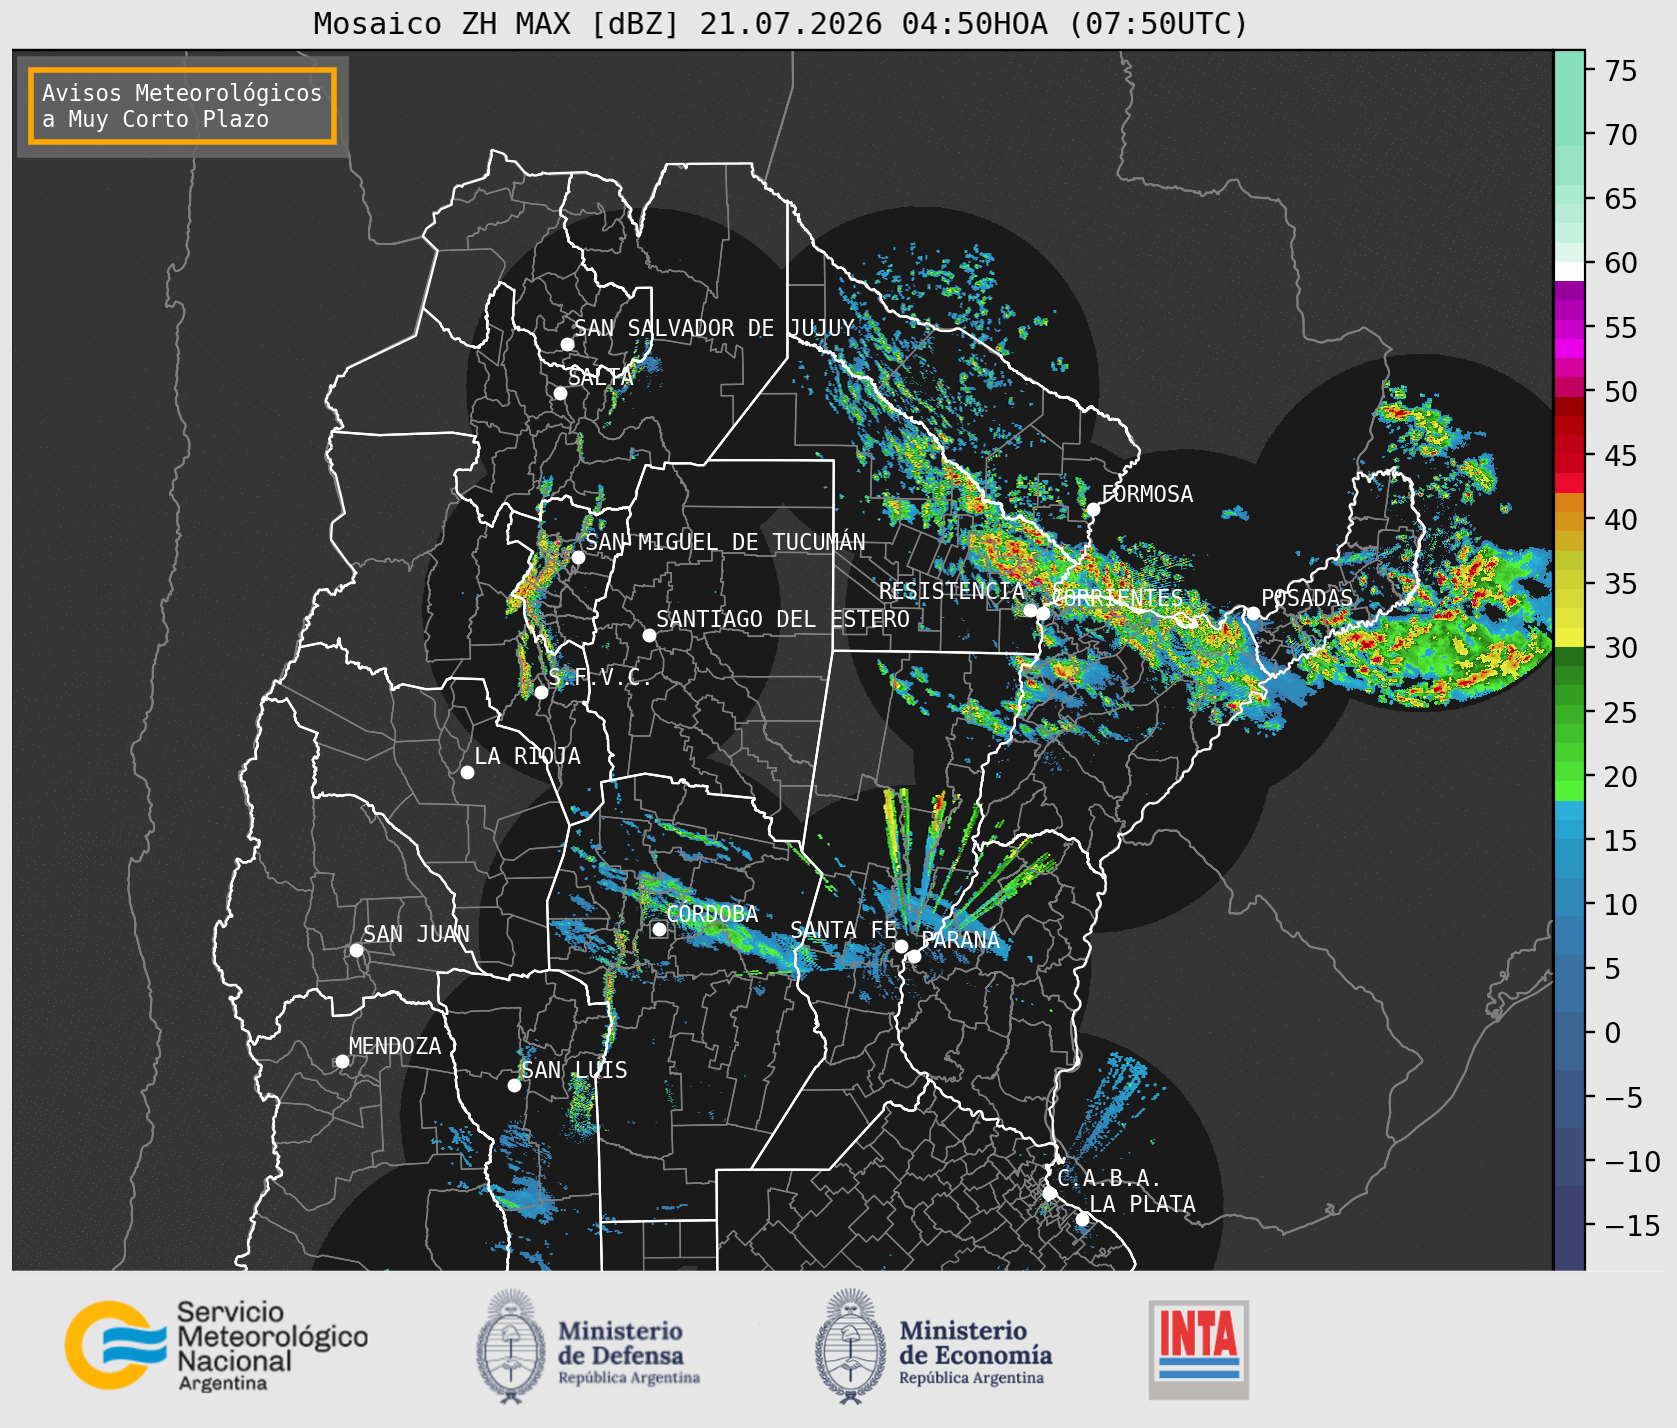
Task: Click the yellow 30 dBZ legend band
Action: 1569,637
